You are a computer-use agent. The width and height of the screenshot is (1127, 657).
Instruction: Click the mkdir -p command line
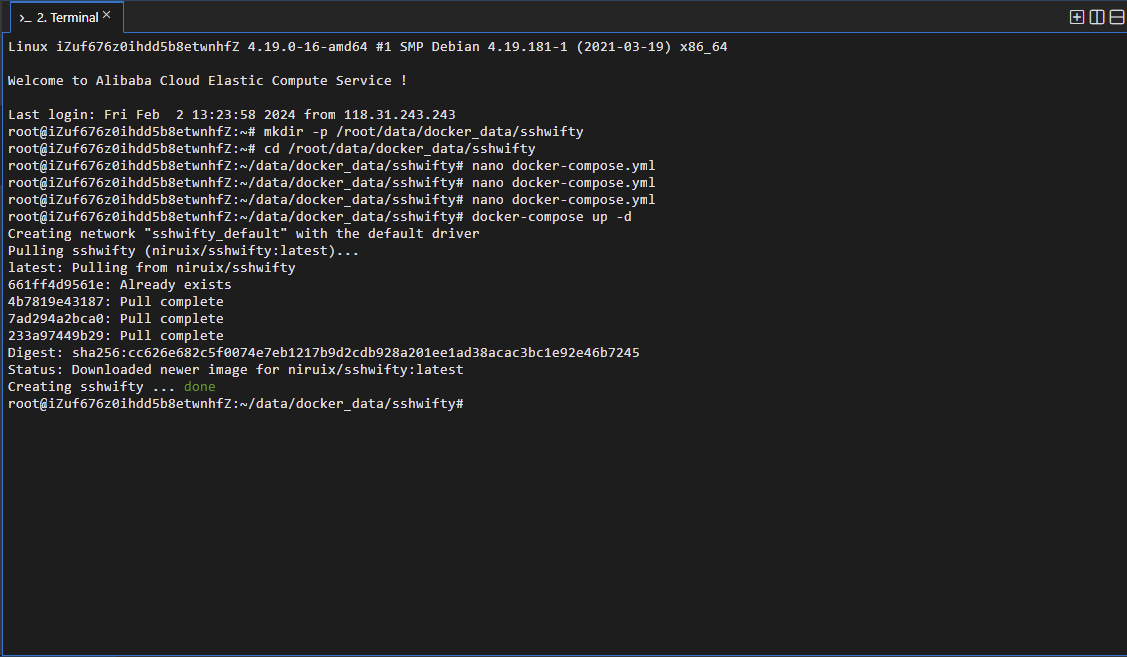click(x=295, y=132)
